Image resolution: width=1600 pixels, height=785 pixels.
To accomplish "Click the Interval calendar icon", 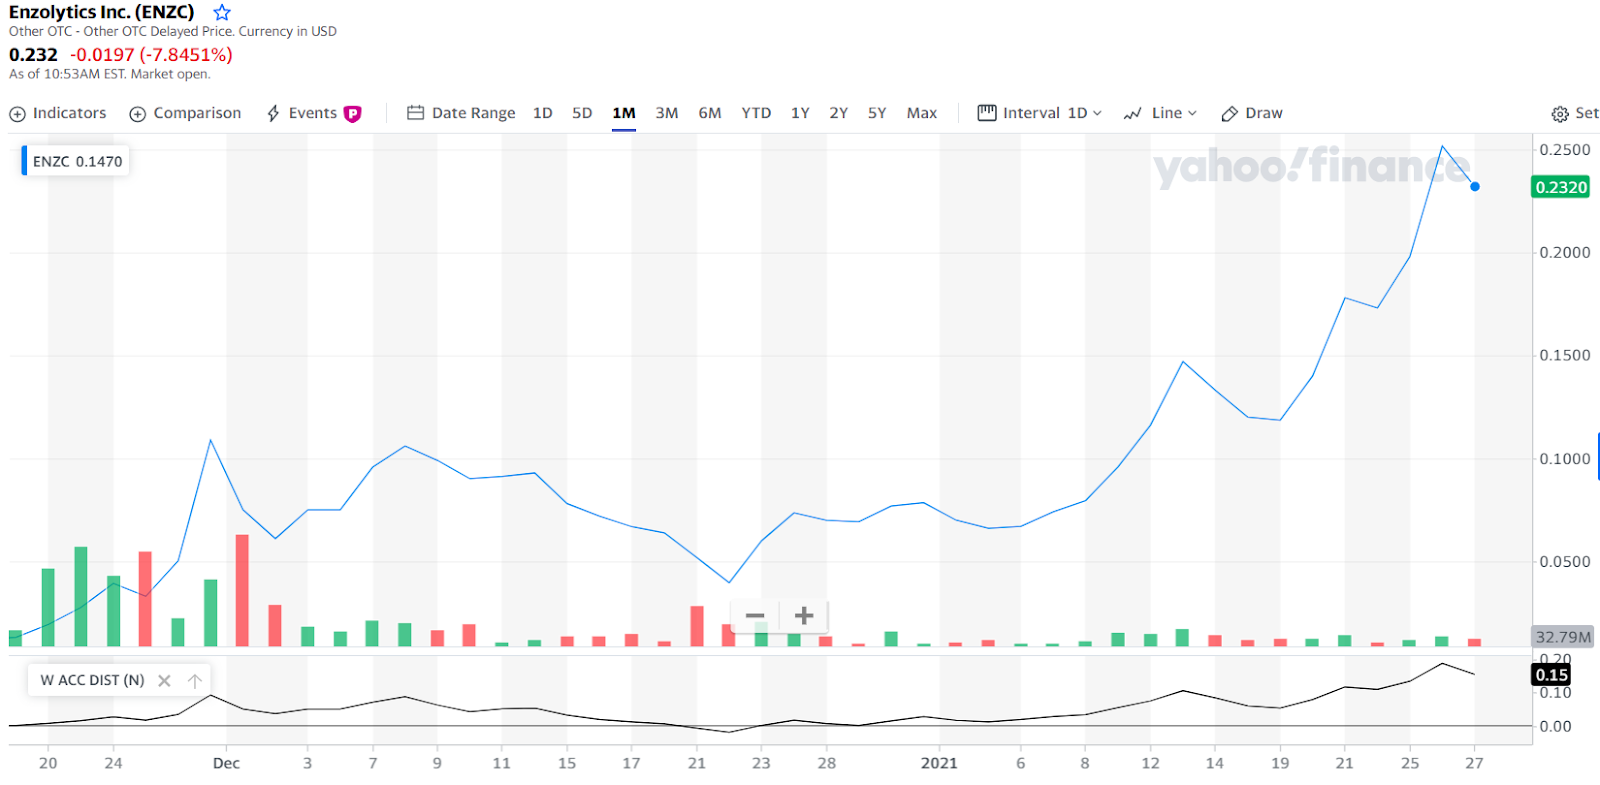I will point(987,113).
